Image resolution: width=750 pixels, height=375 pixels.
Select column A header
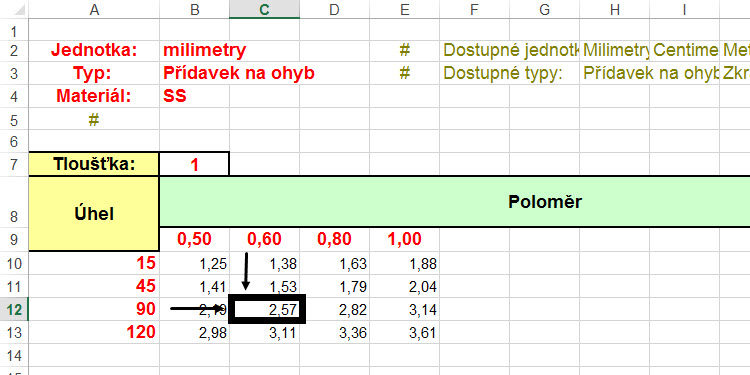pyautogui.click(x=94, y=10)
